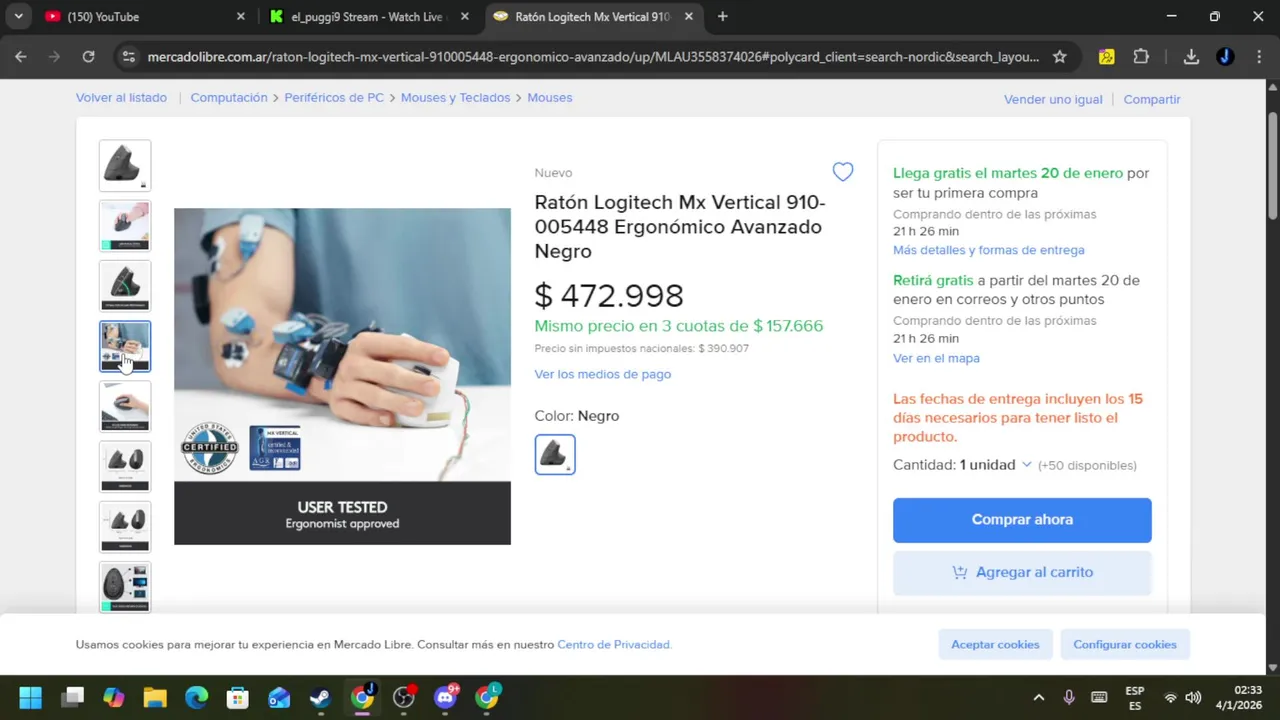Click the main product image
Screen dimensions: 1280x720
tap(342, 376)
